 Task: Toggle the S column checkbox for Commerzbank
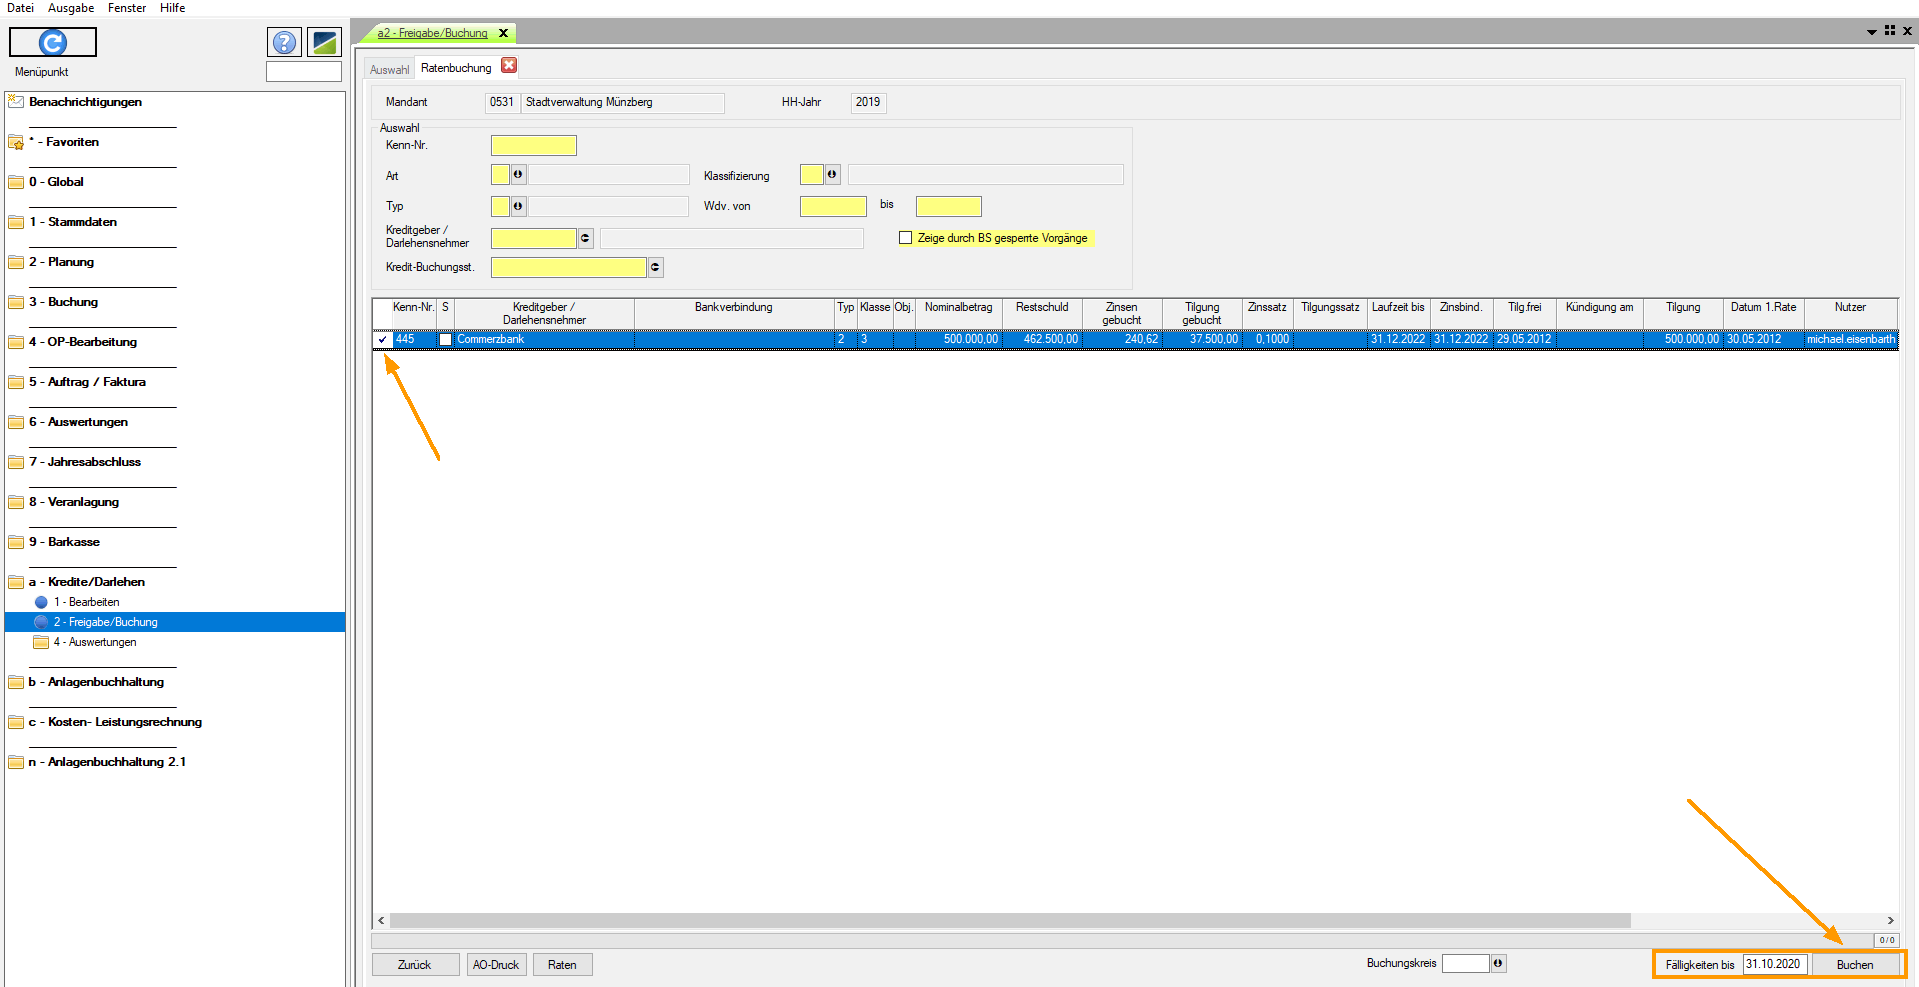point(445,340)
